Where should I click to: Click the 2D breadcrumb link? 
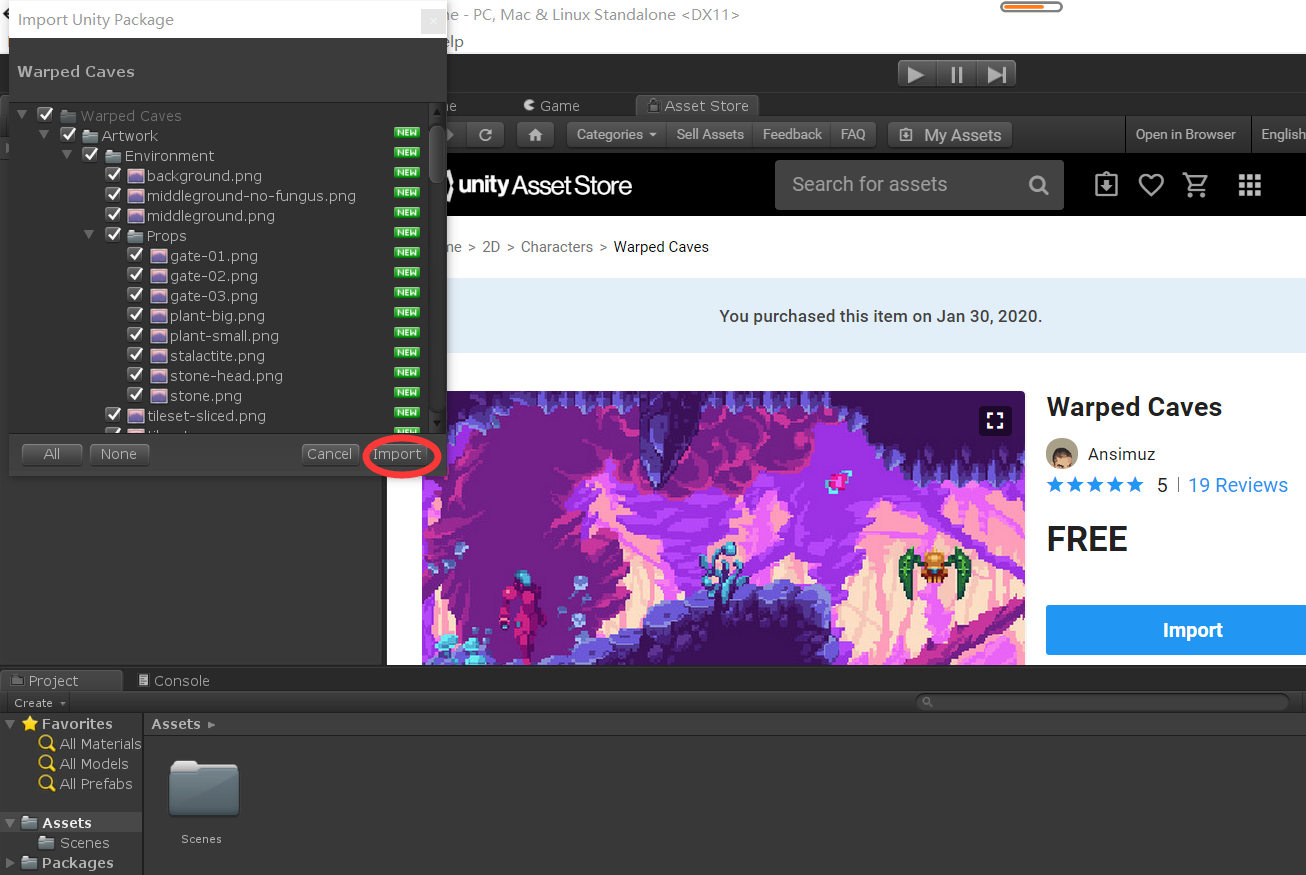pos(491,247)
